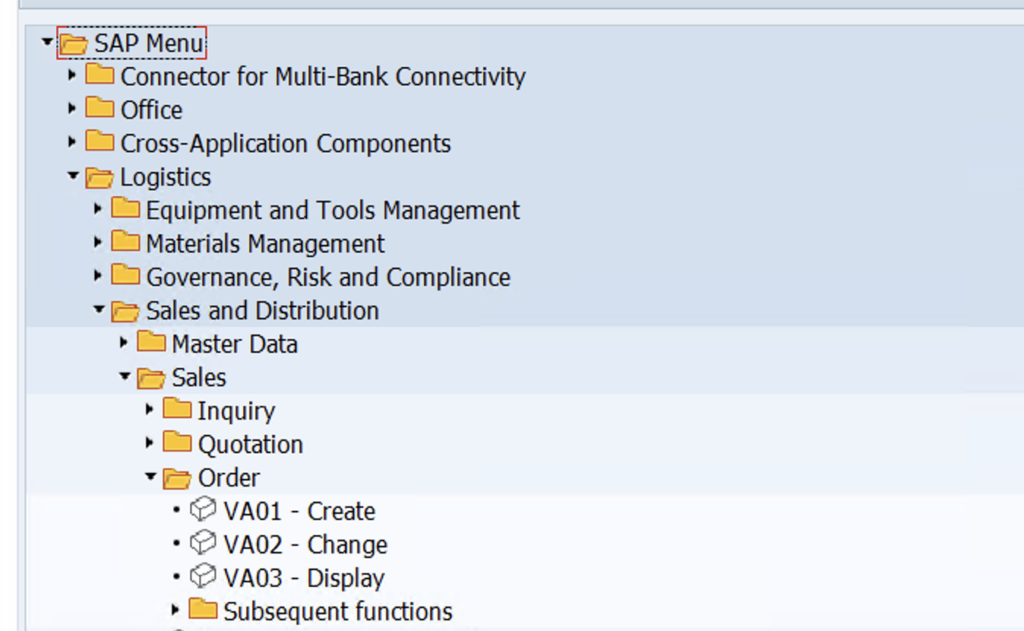Collapse the Sales node arrow

click(x=125, y=376)
